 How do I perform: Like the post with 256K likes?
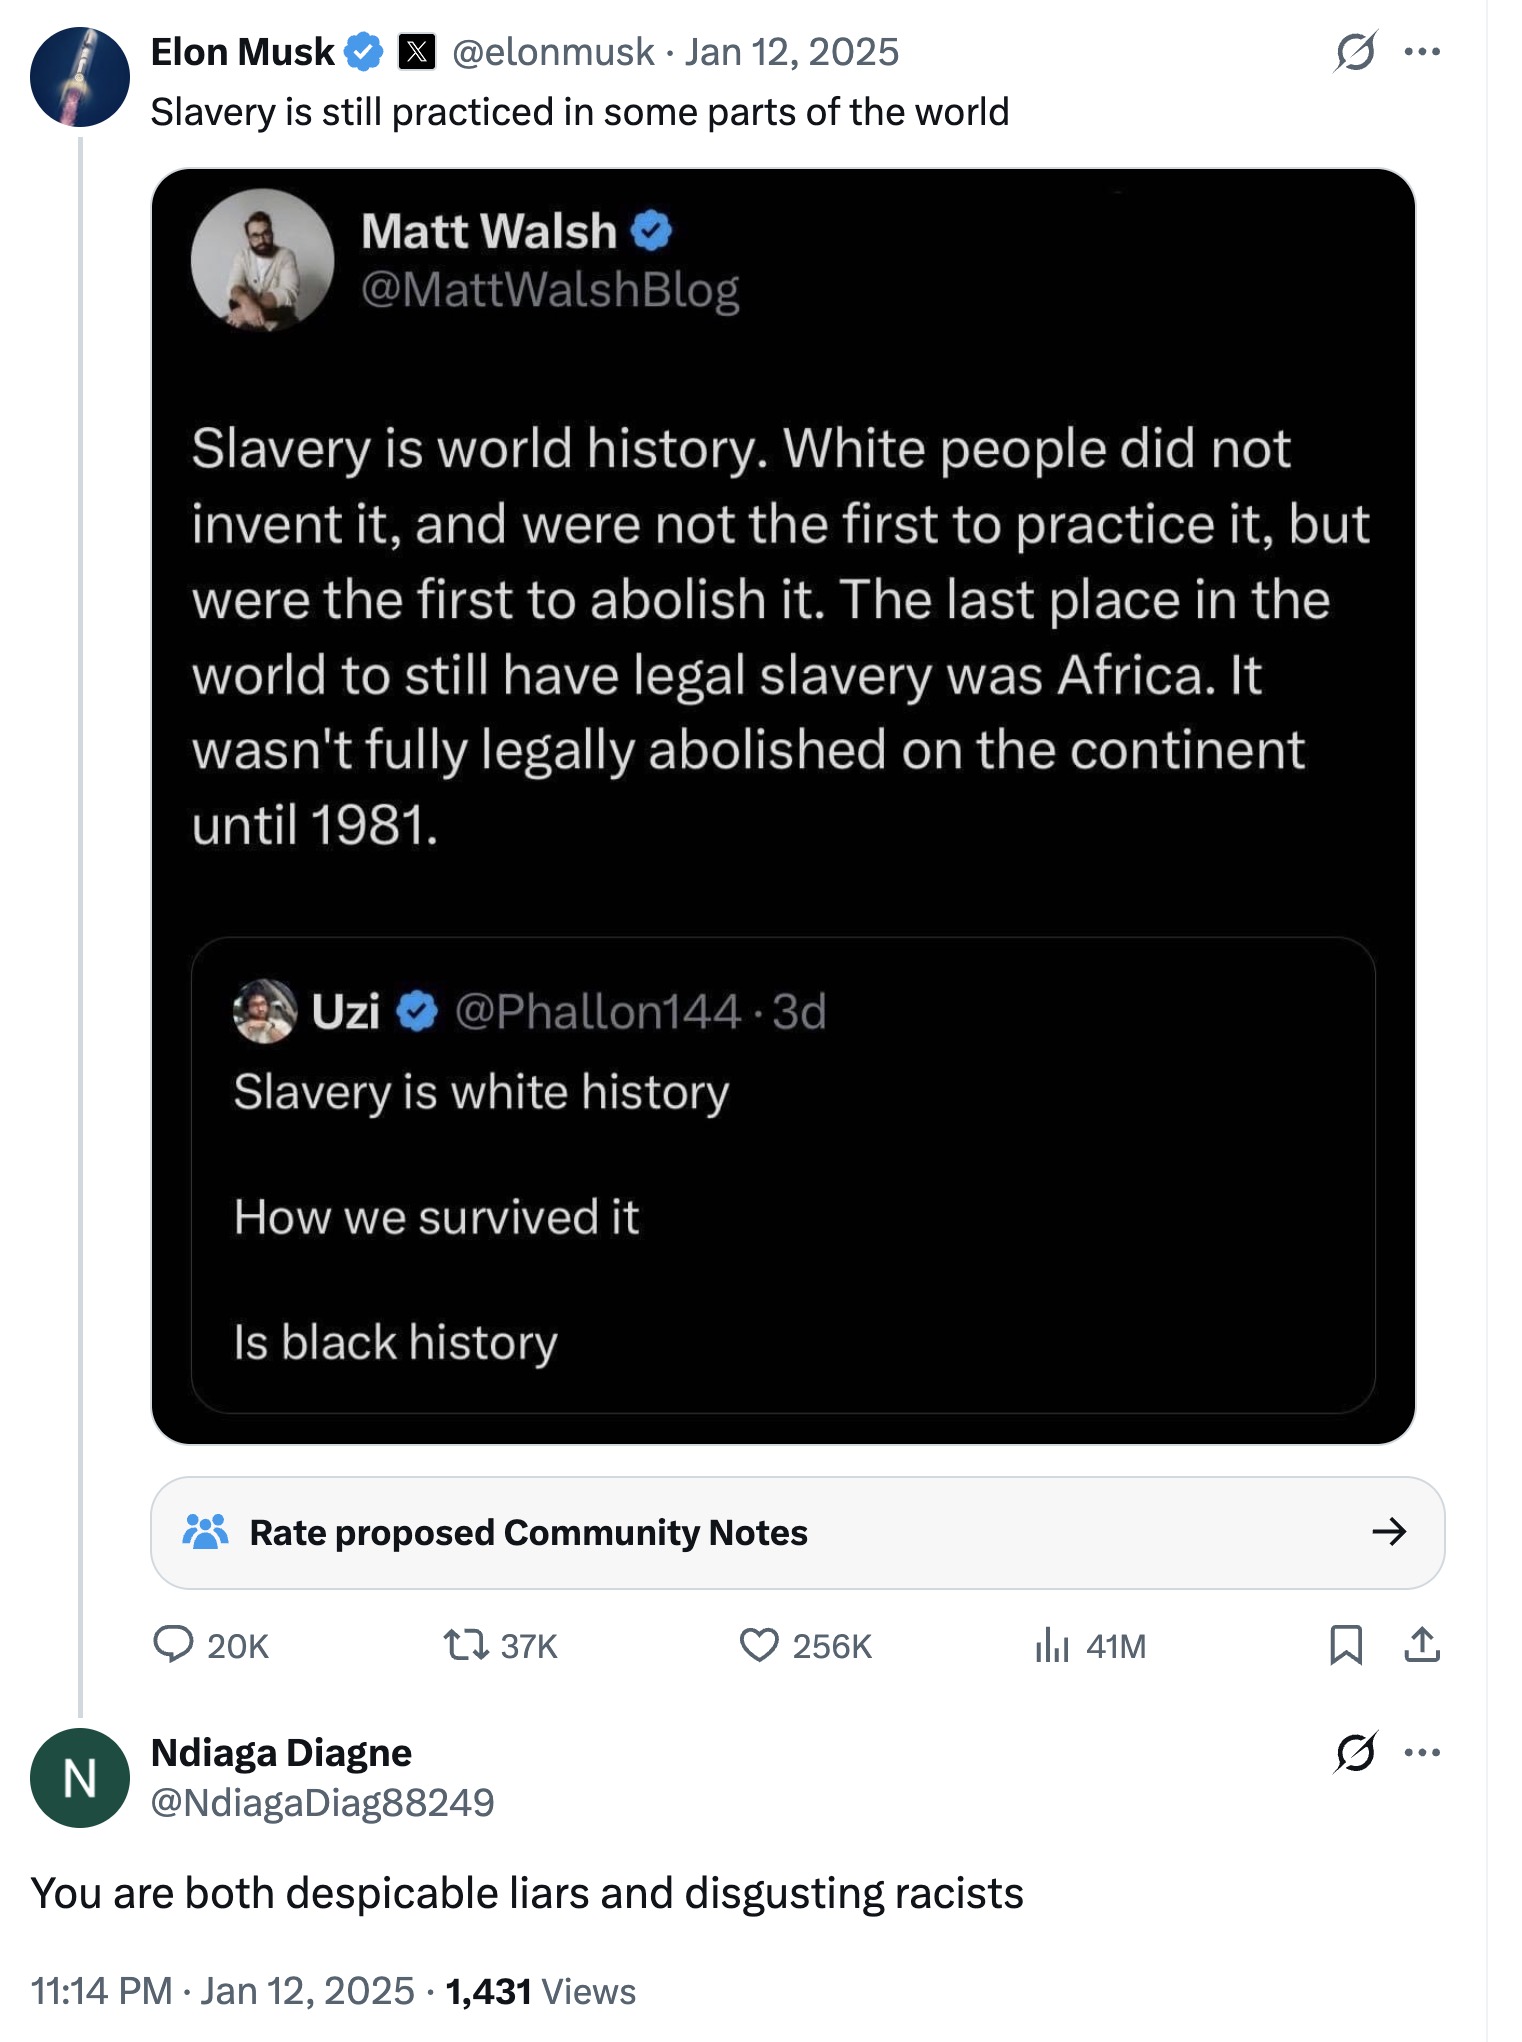pyautogui.click(x=759, y=1644)
